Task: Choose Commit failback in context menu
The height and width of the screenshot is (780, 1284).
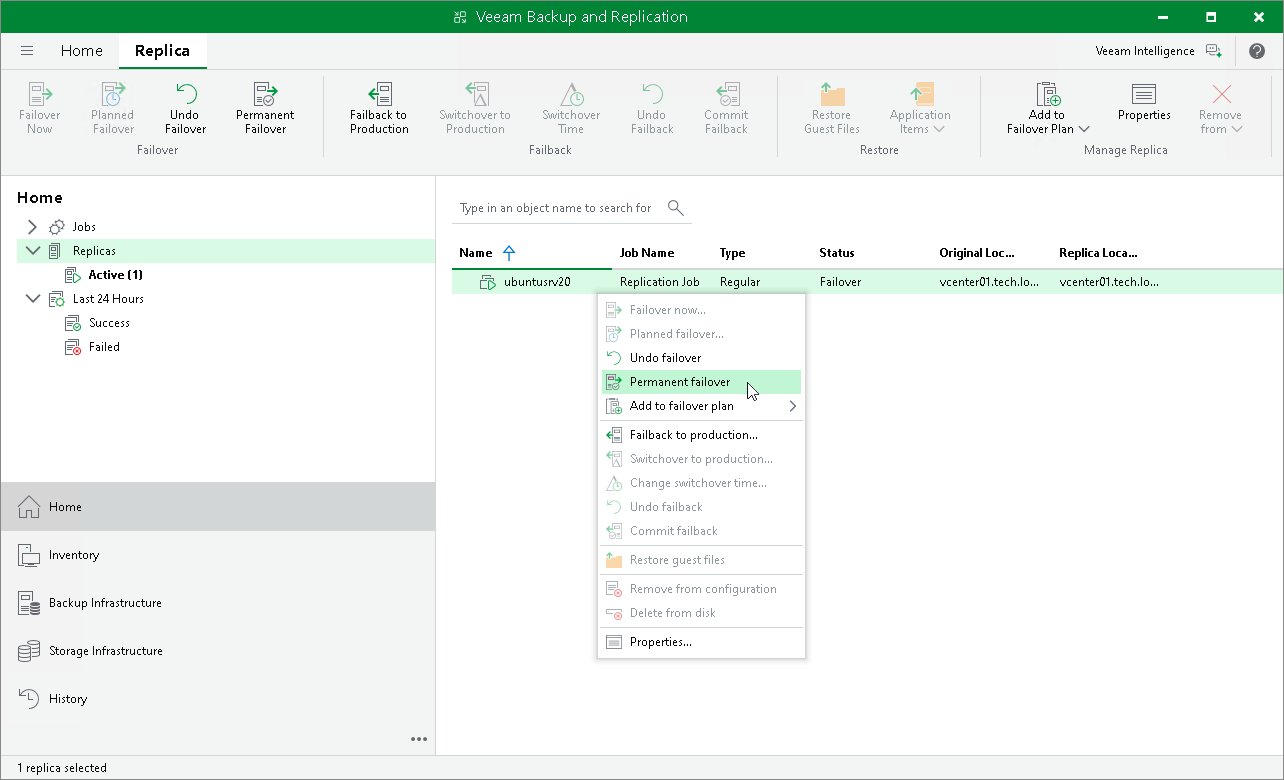Action: click(701, 531)
